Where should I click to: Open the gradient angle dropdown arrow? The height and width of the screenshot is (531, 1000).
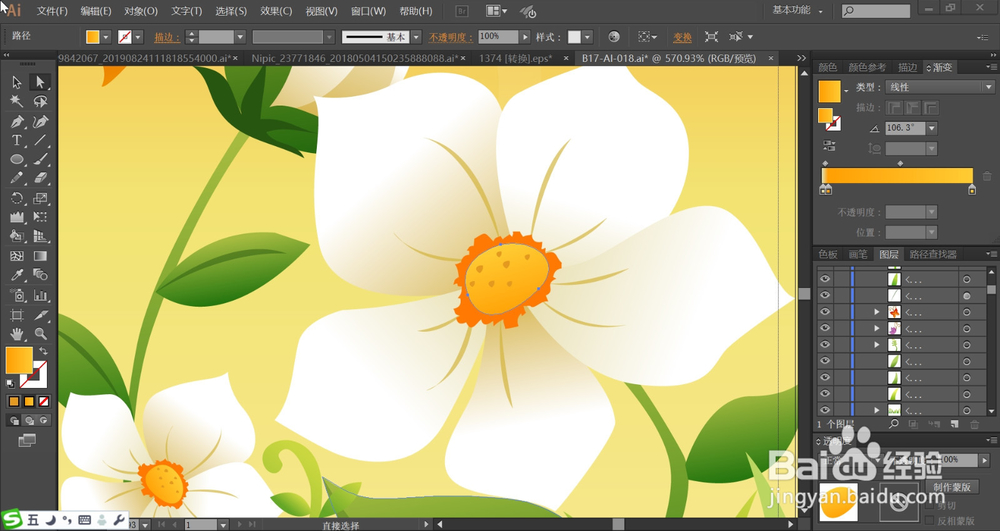932,128
